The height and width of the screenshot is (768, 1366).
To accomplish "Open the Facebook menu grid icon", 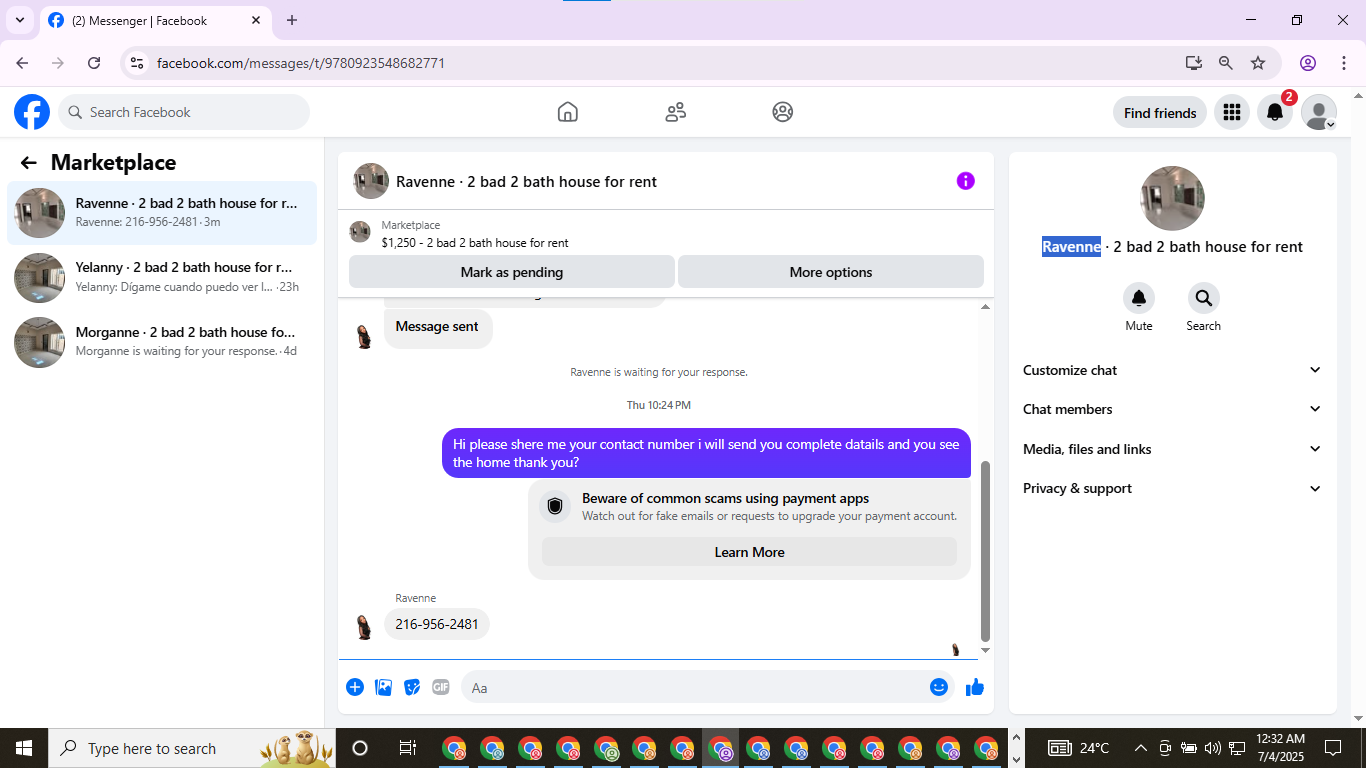I will [1232, 112].
